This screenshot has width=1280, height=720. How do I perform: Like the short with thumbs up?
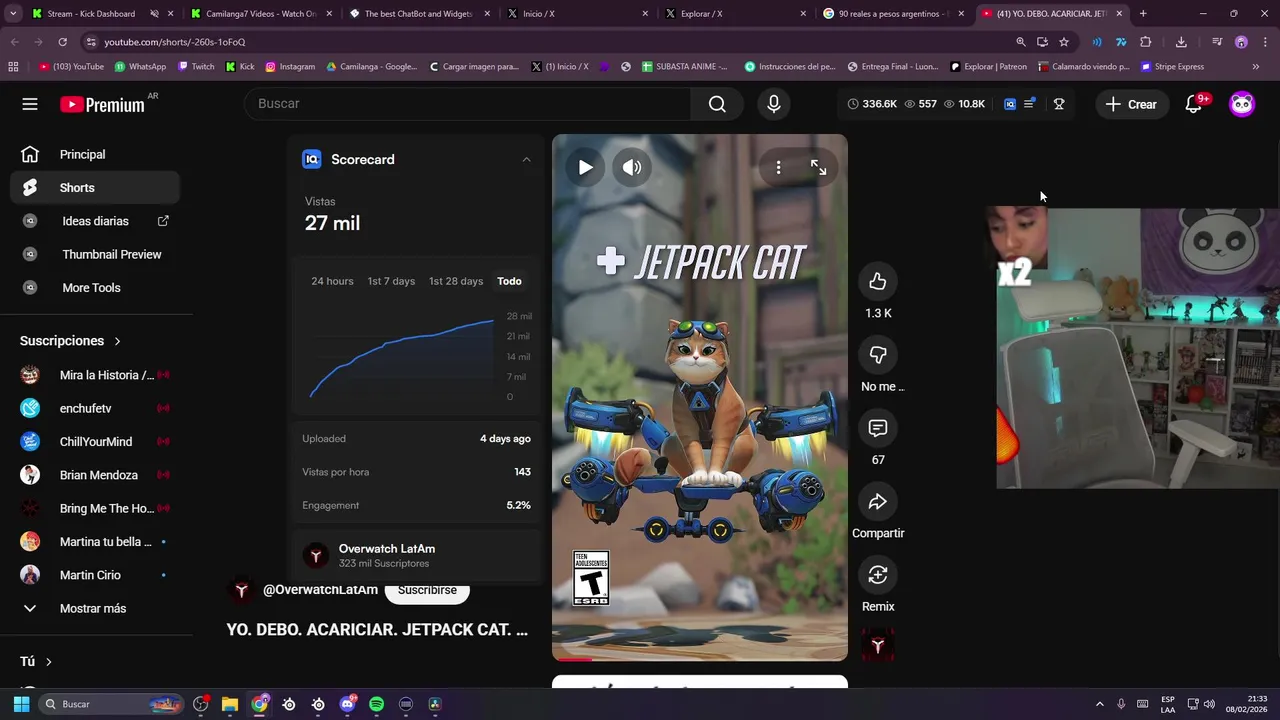(x=878, y=282)
